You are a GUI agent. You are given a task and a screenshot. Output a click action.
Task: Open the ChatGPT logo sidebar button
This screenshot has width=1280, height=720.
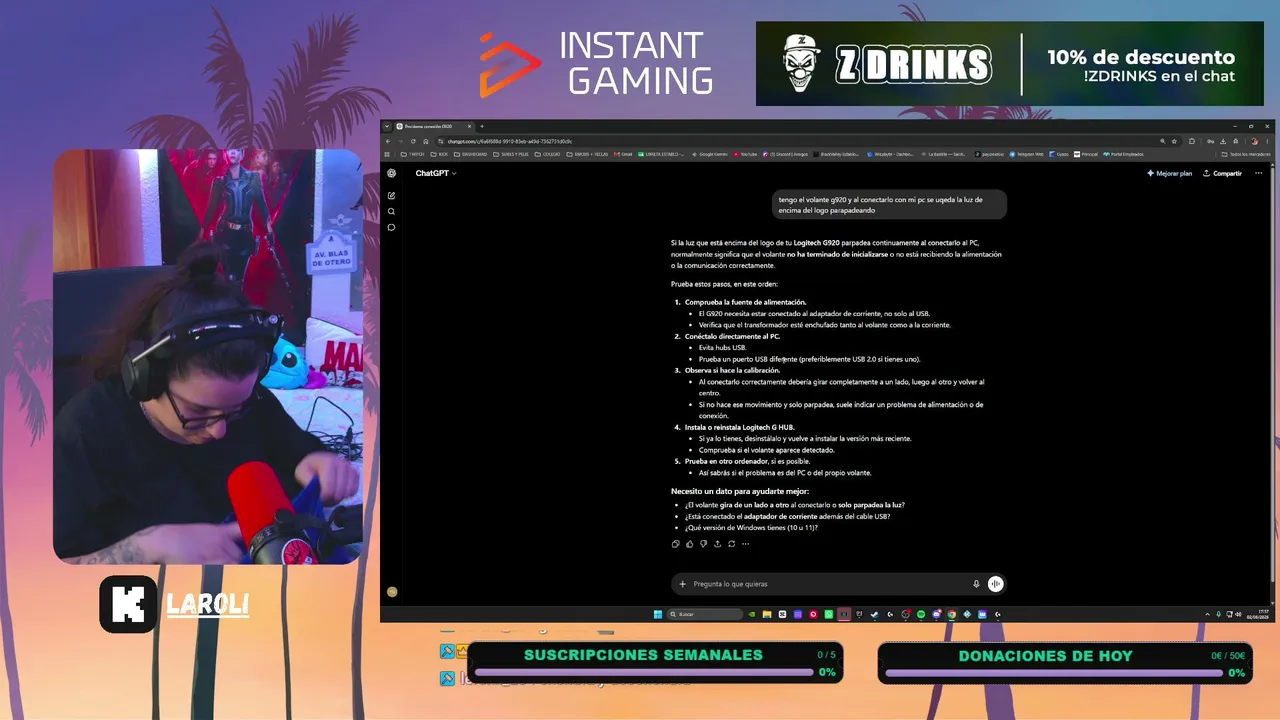(x=392, y=173)
